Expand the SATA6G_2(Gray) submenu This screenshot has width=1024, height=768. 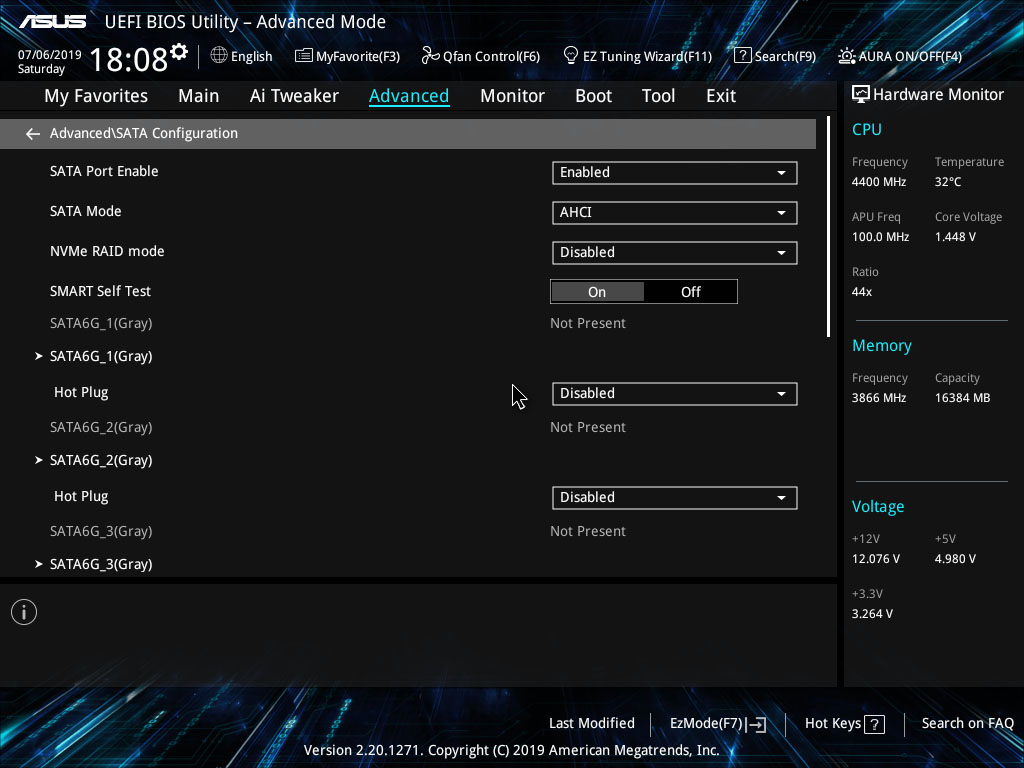click(x=101, y=460)
